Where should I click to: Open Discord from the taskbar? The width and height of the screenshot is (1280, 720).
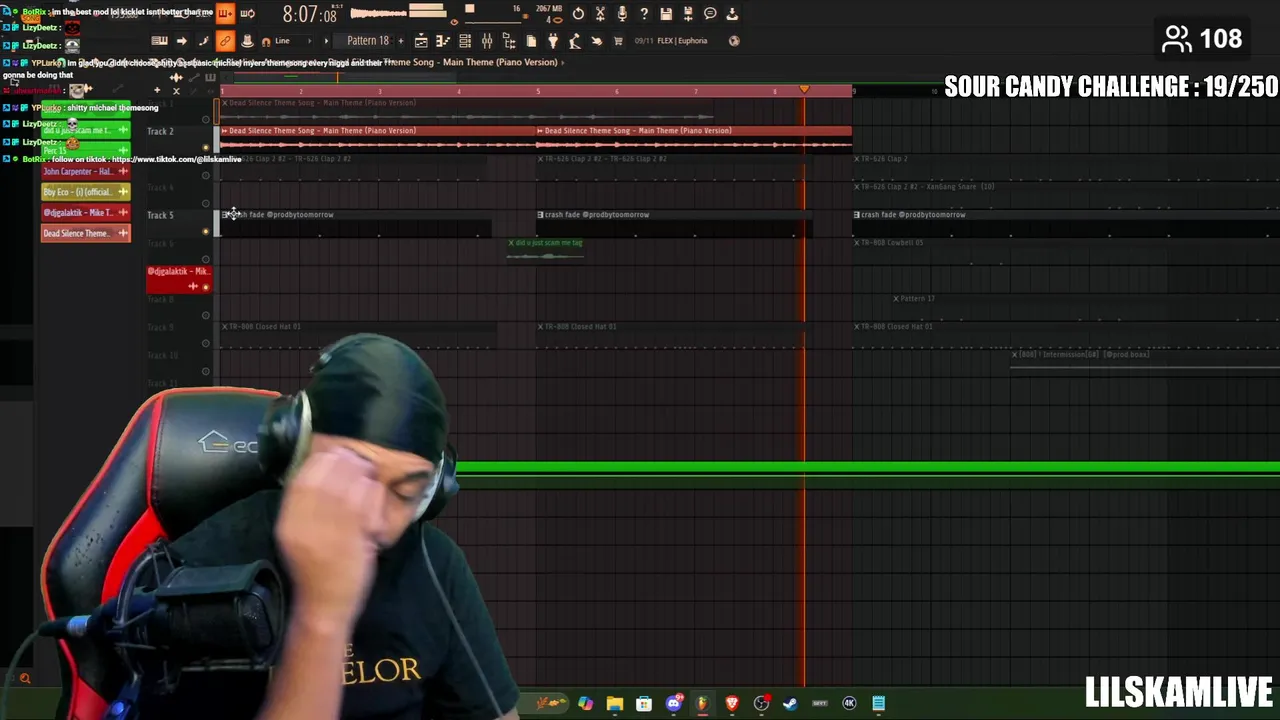click(673, 703)
